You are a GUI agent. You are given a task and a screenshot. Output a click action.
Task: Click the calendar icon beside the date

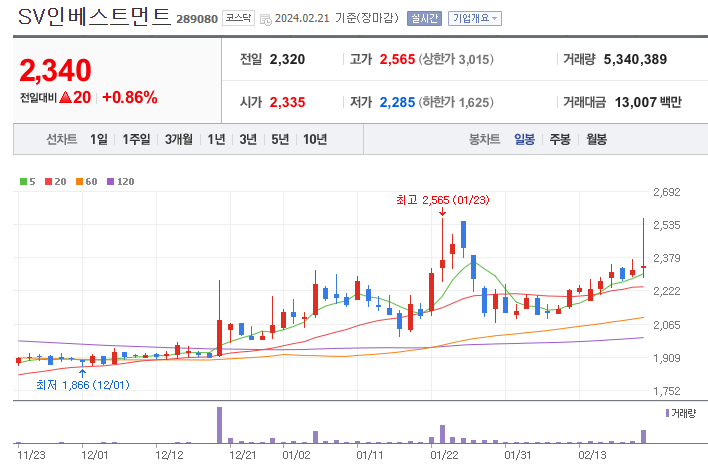266,19
